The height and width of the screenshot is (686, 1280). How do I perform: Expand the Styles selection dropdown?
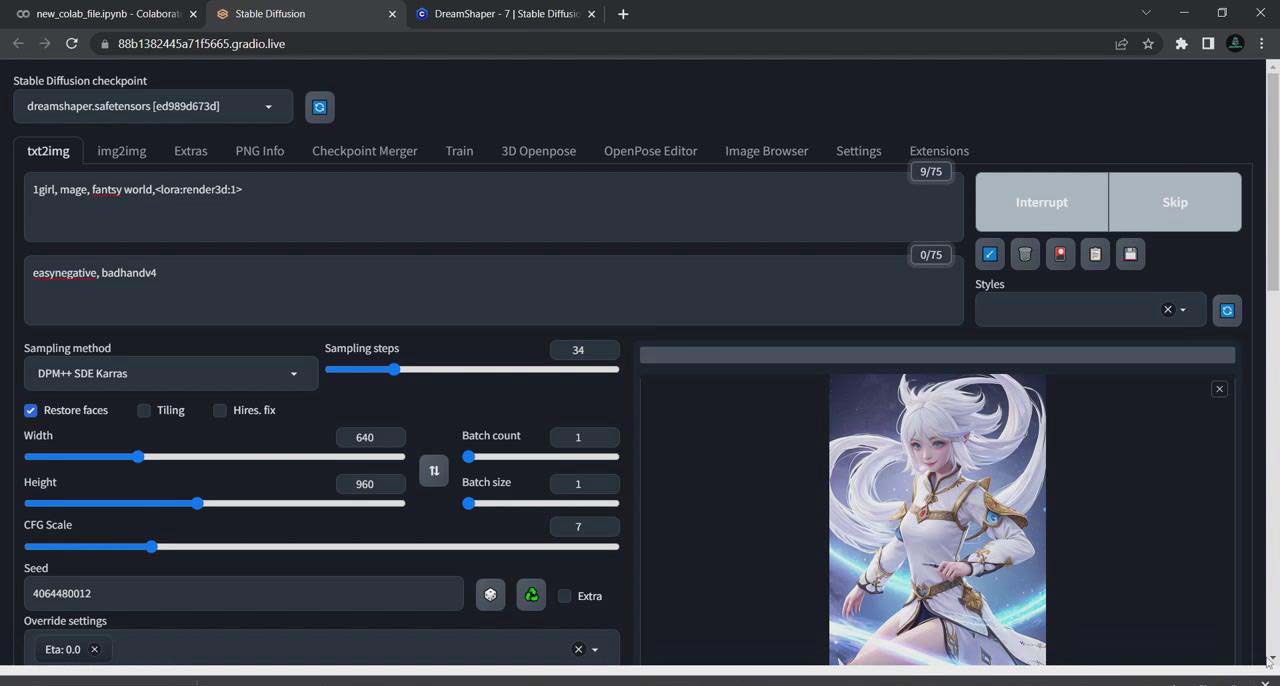pyautogui.click(x=1183, y=310)
